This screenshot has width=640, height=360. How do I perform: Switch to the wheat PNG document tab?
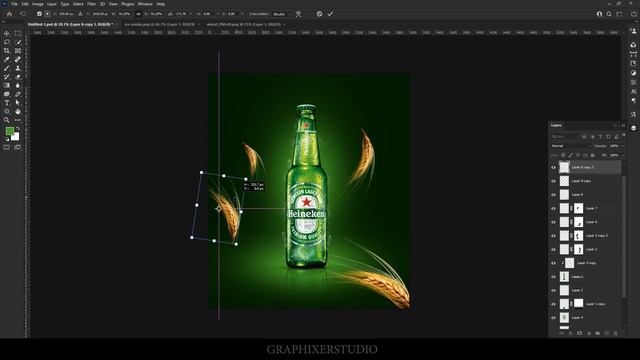click(244, 24)
